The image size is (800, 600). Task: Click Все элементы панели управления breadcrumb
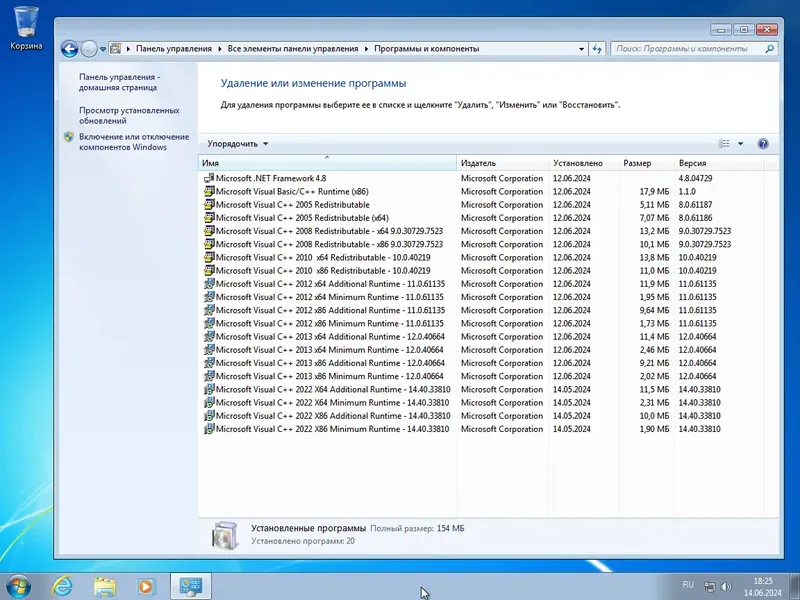click(x=293, y=49)
